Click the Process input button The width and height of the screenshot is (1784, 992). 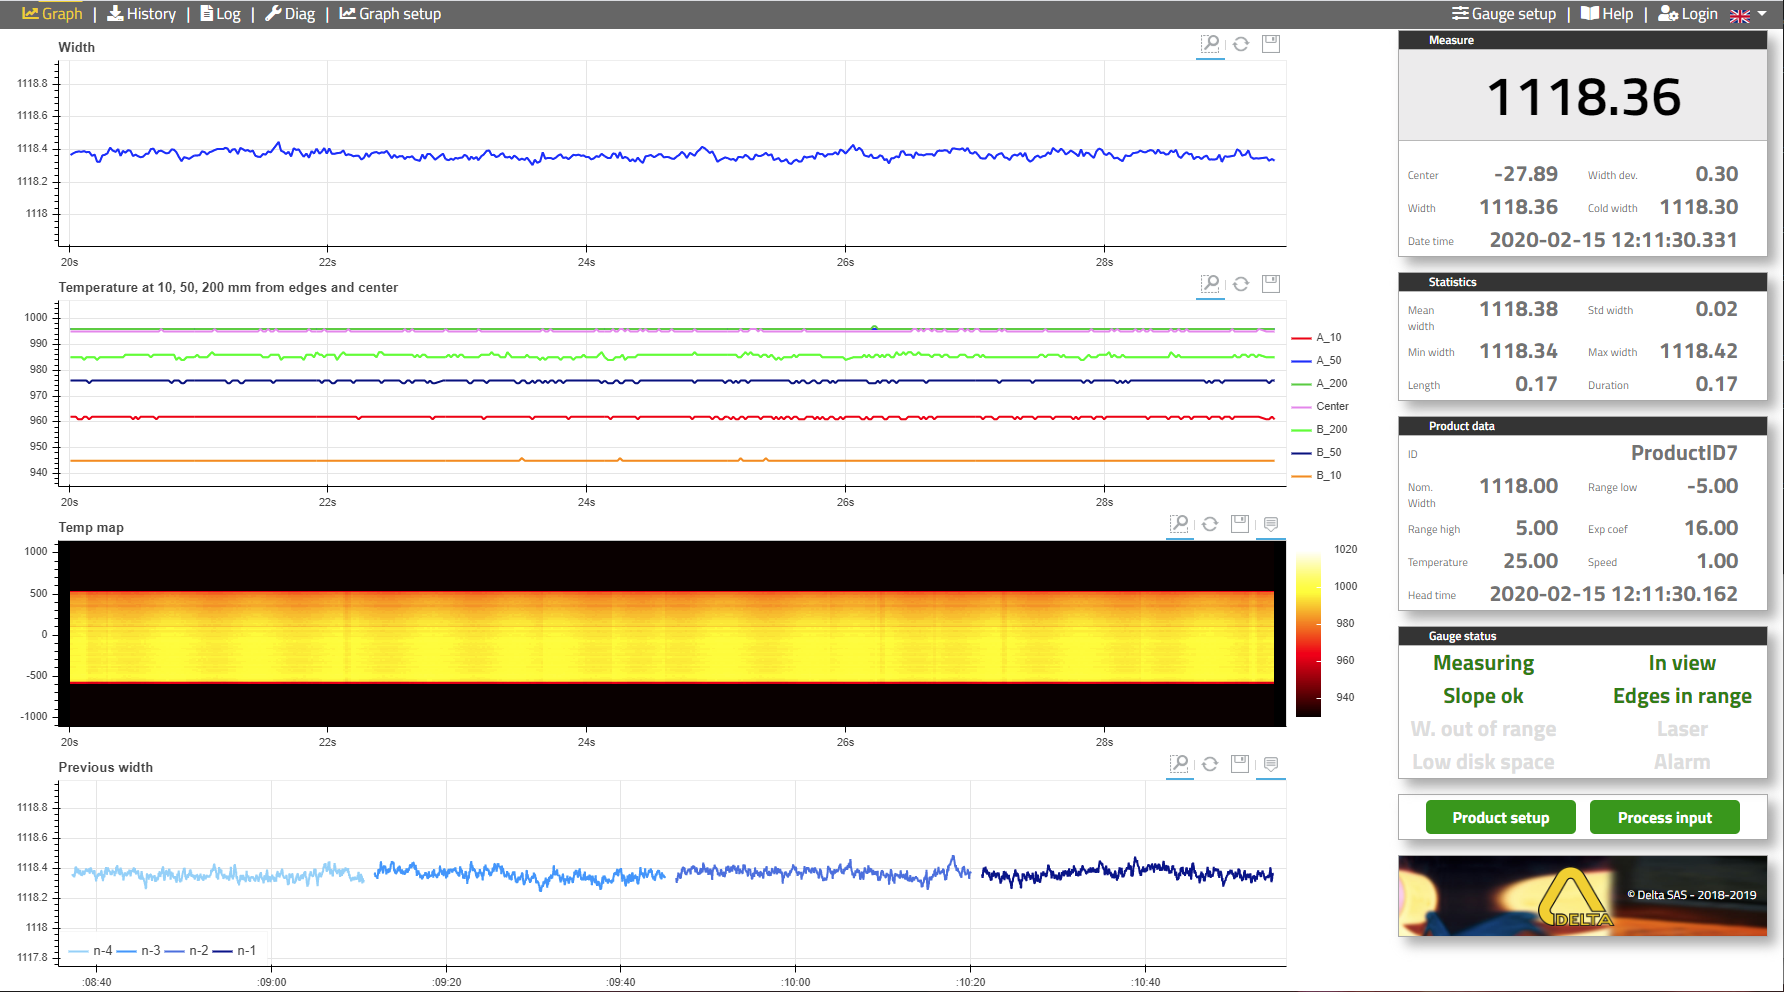tap(1664, 817)
